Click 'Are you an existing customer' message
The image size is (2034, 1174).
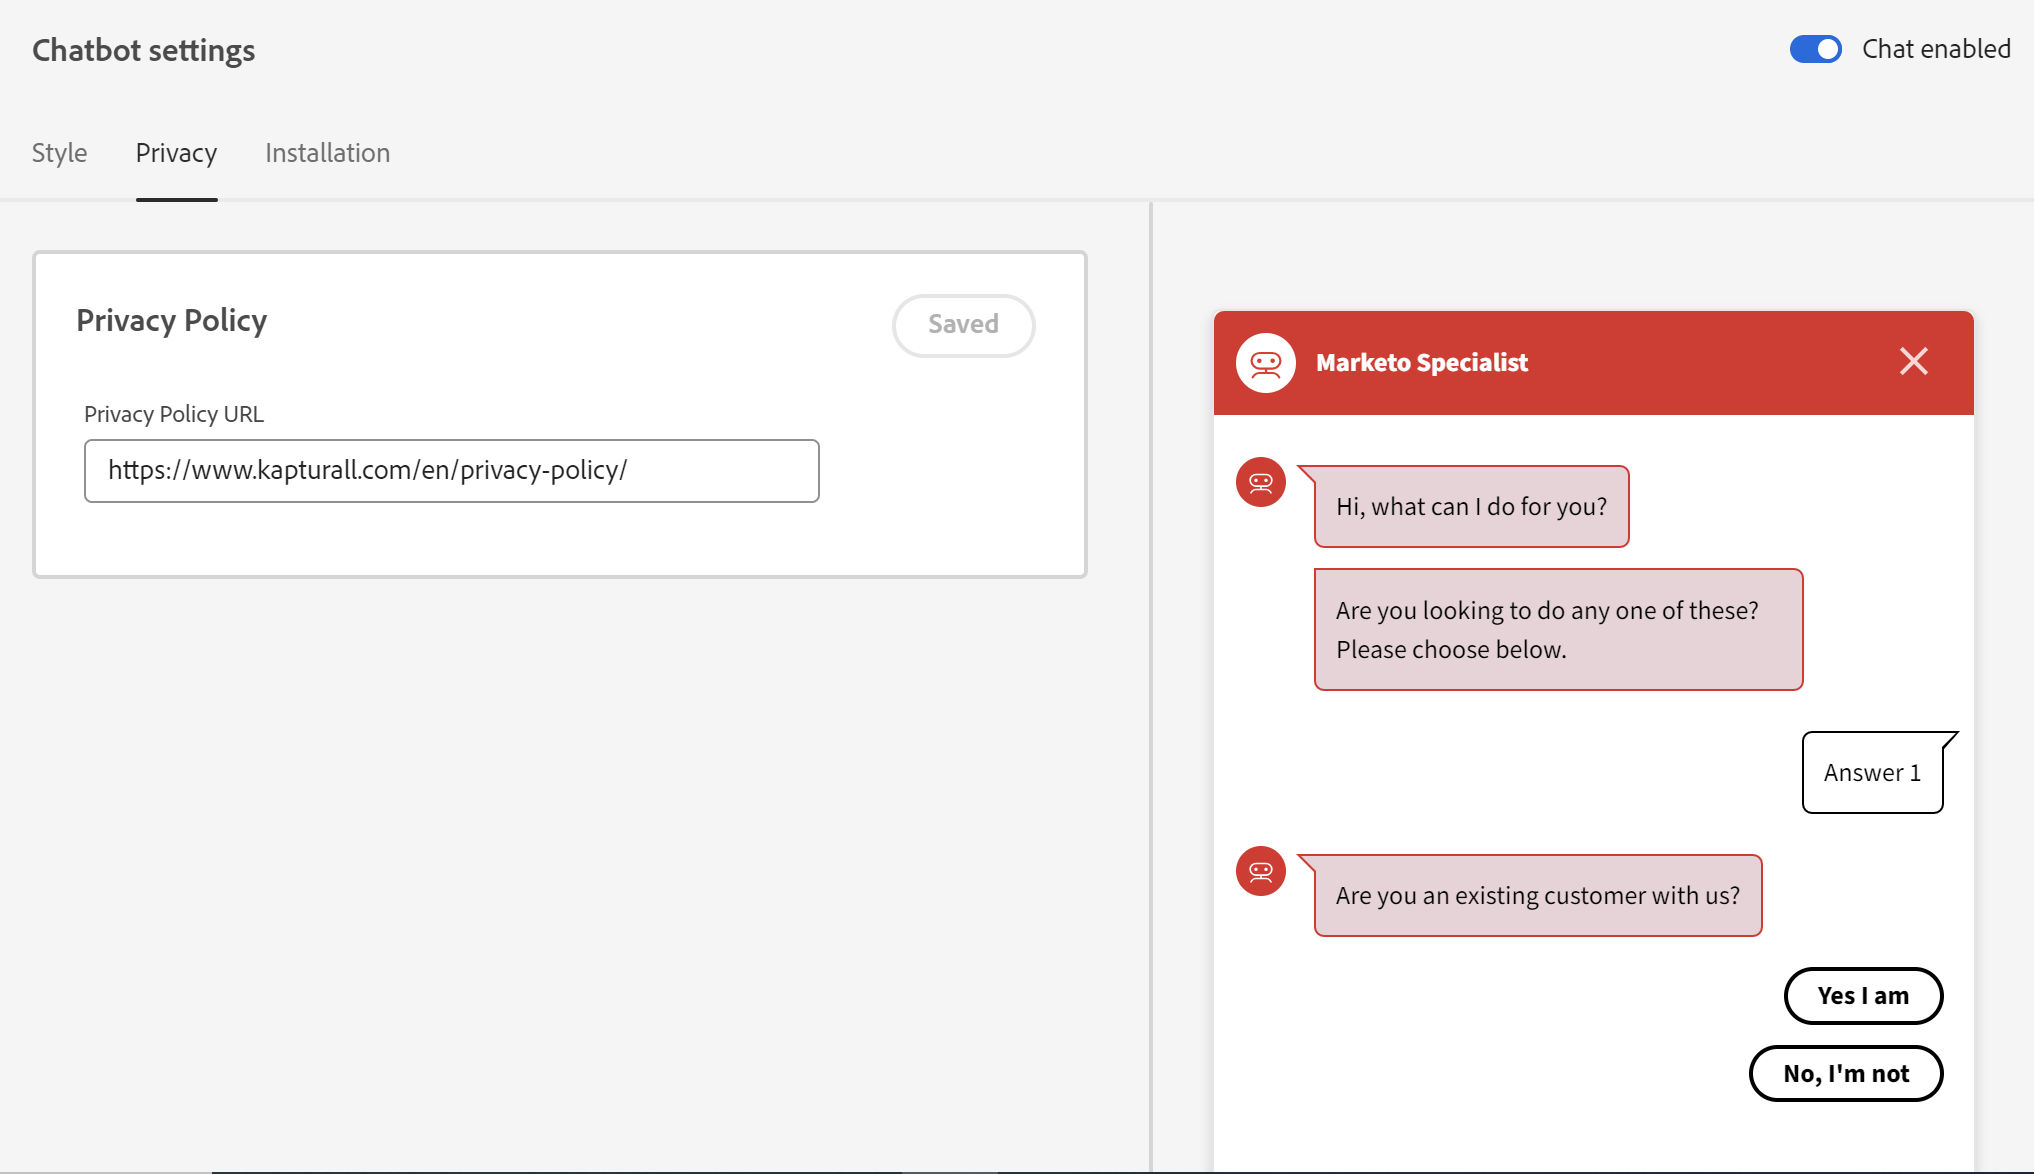pyautogui.click(x=1537, y=896)
